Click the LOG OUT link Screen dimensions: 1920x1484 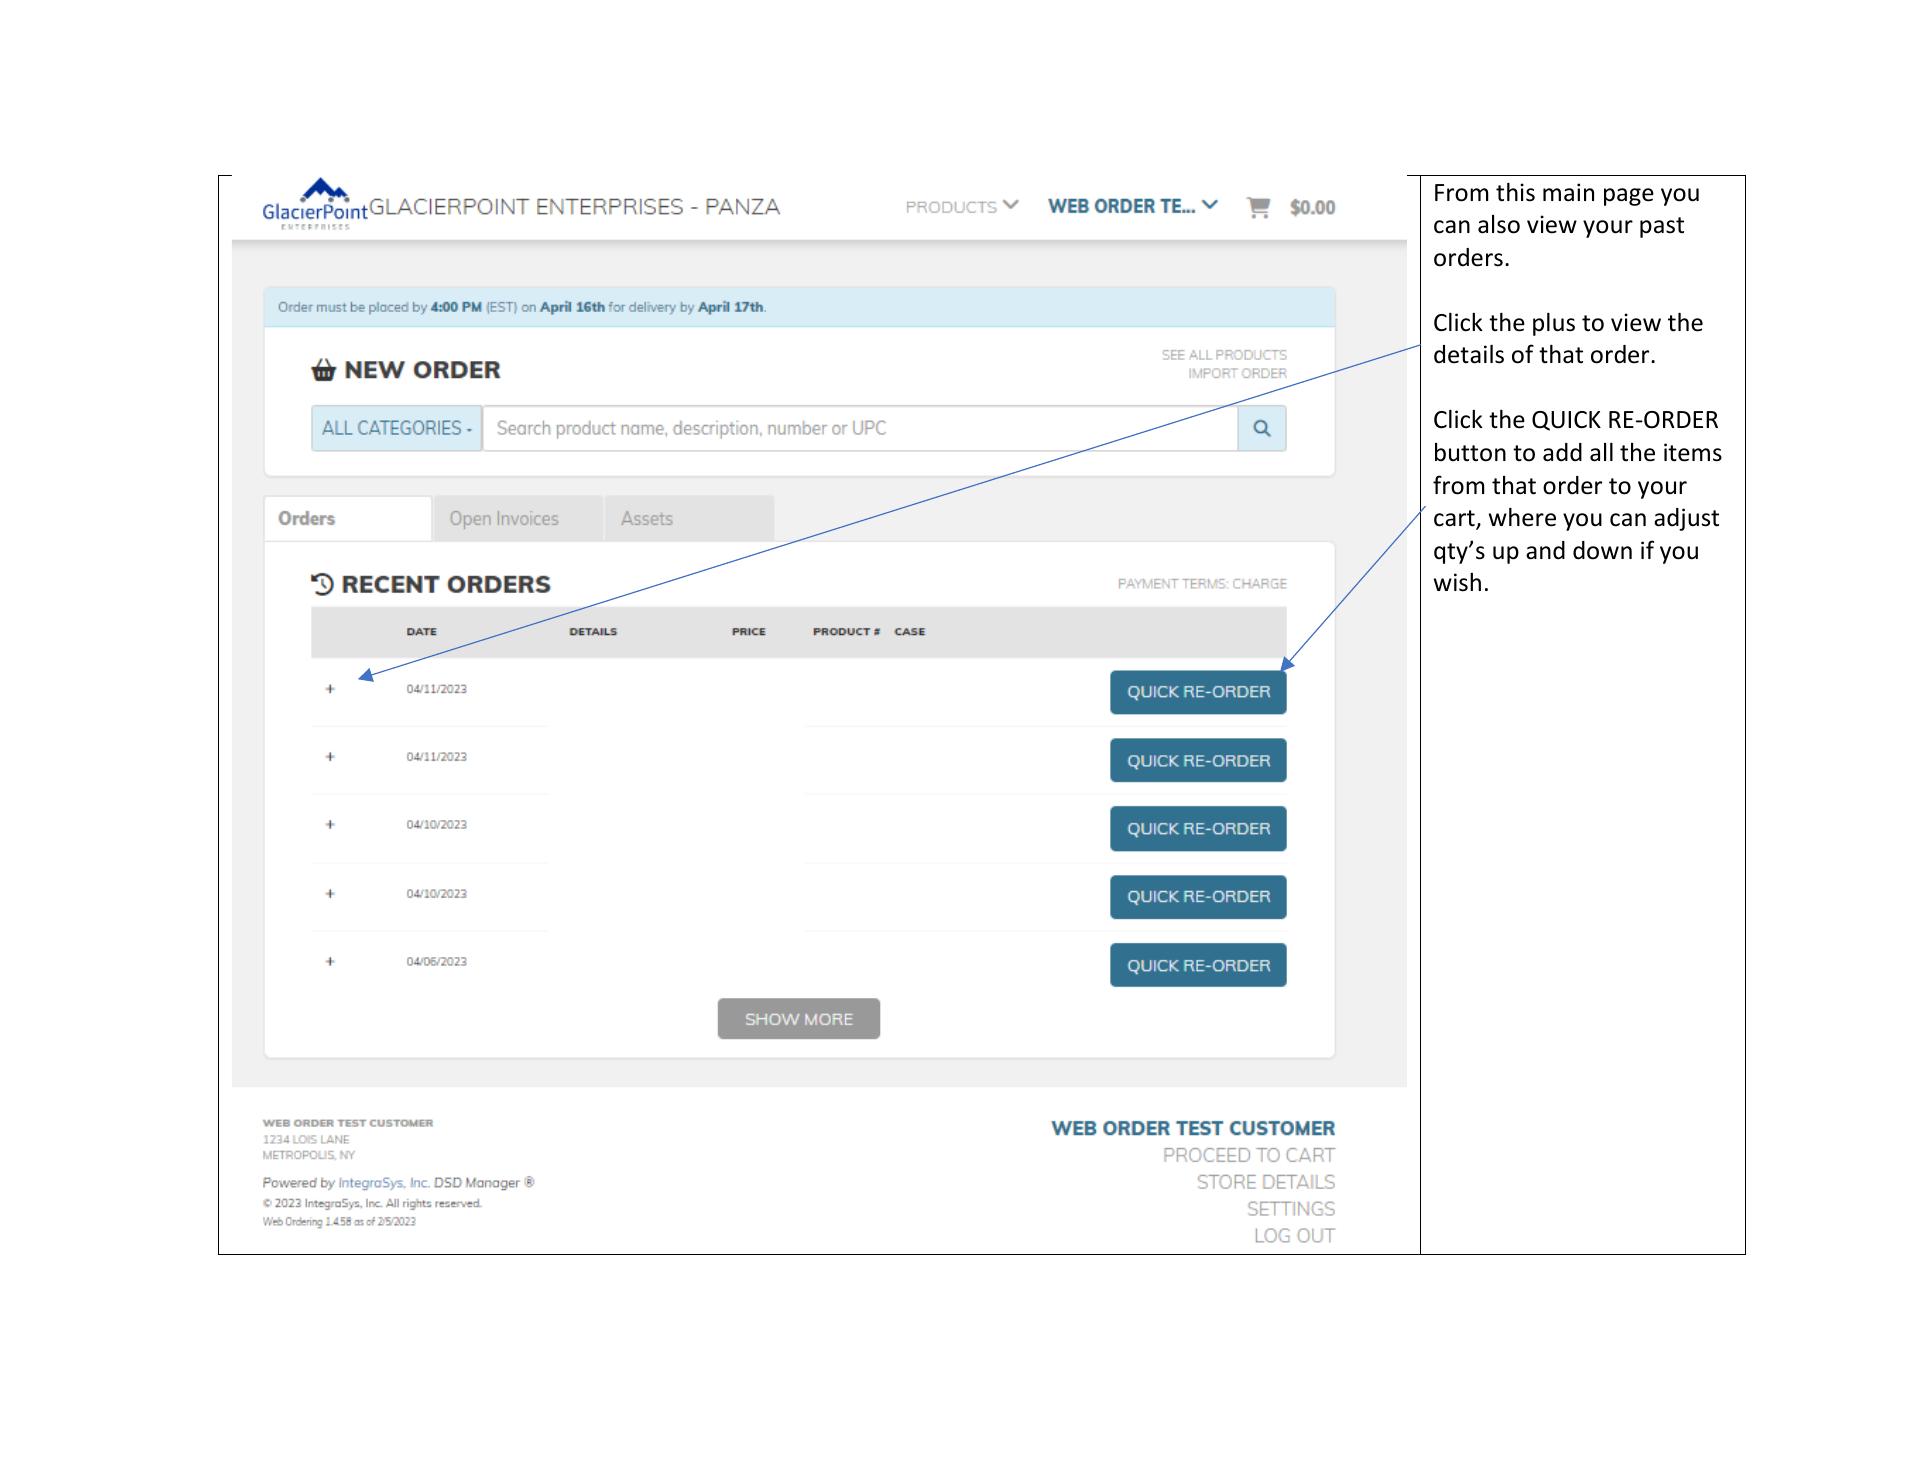[1293, 1236]
